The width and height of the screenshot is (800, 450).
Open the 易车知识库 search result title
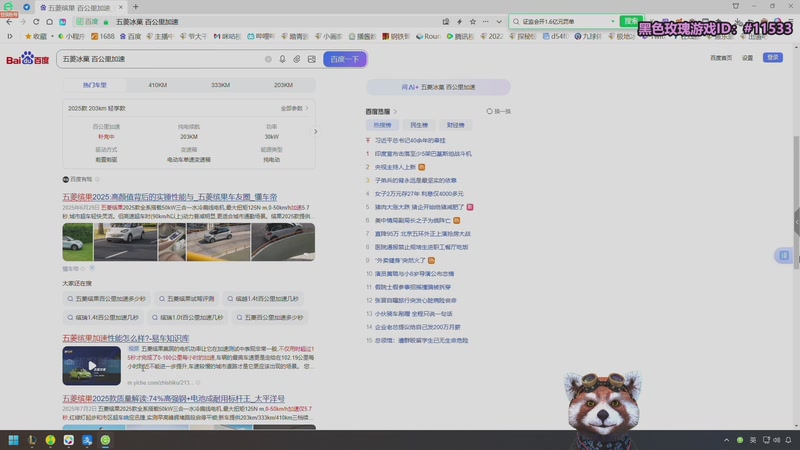pos(126,338)
